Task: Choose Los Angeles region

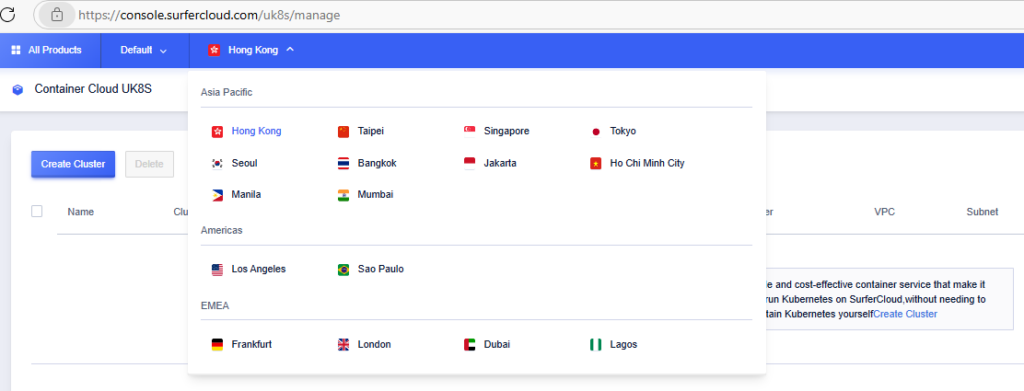Action: tap(259, 269)
